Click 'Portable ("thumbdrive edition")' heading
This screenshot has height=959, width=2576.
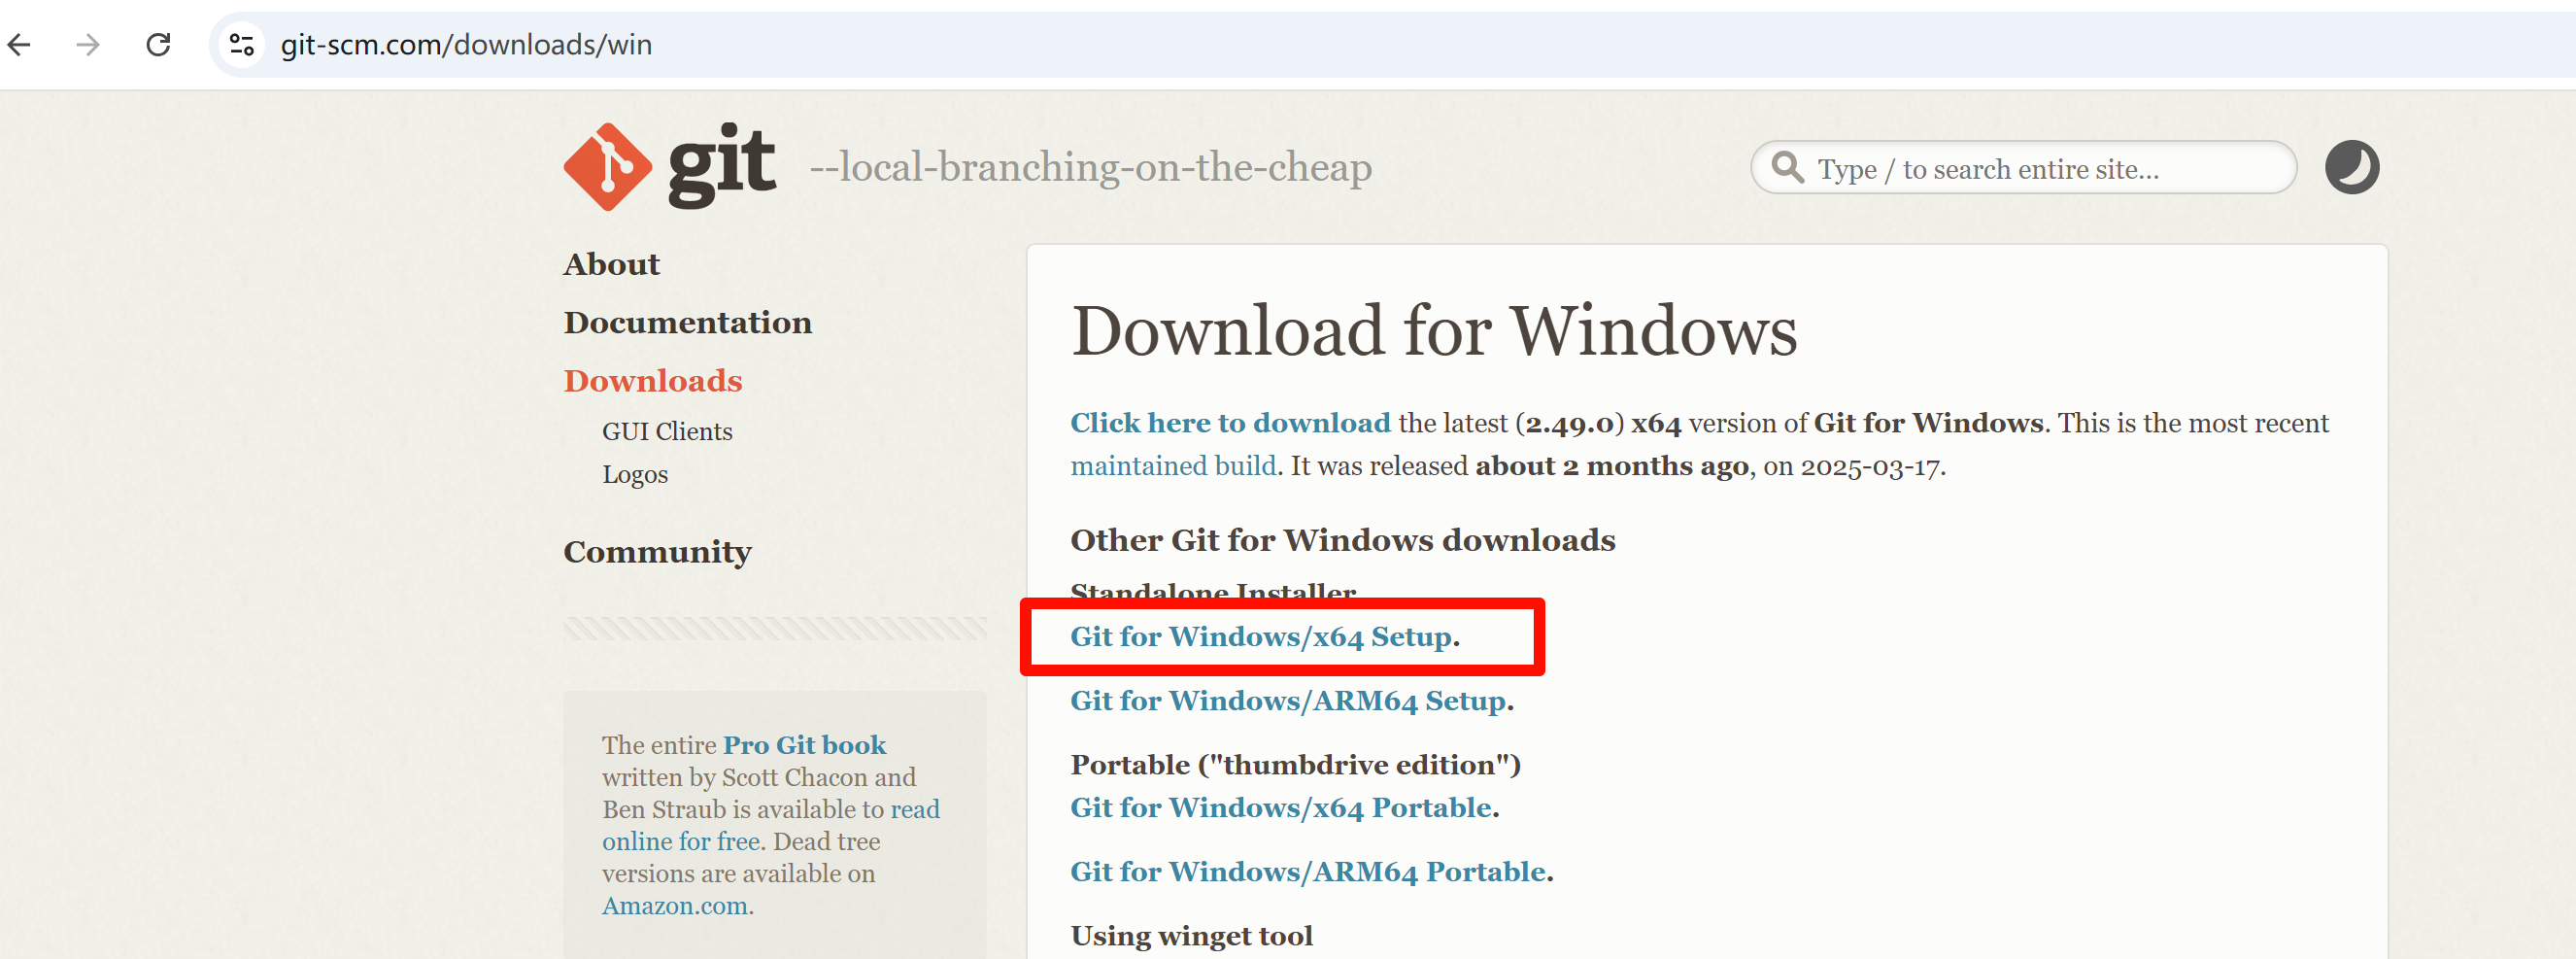pos(1295,764)
